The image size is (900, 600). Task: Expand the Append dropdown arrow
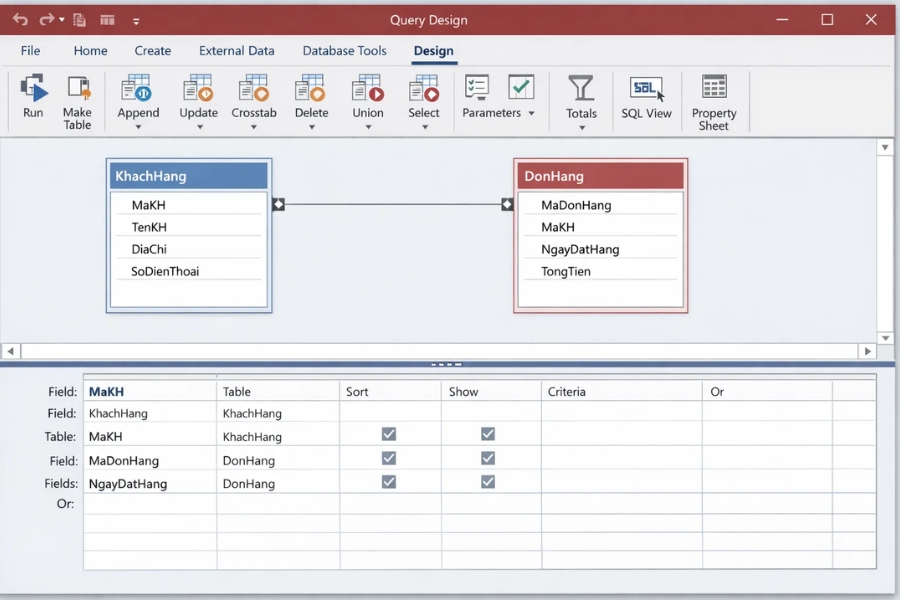[138, 127]
